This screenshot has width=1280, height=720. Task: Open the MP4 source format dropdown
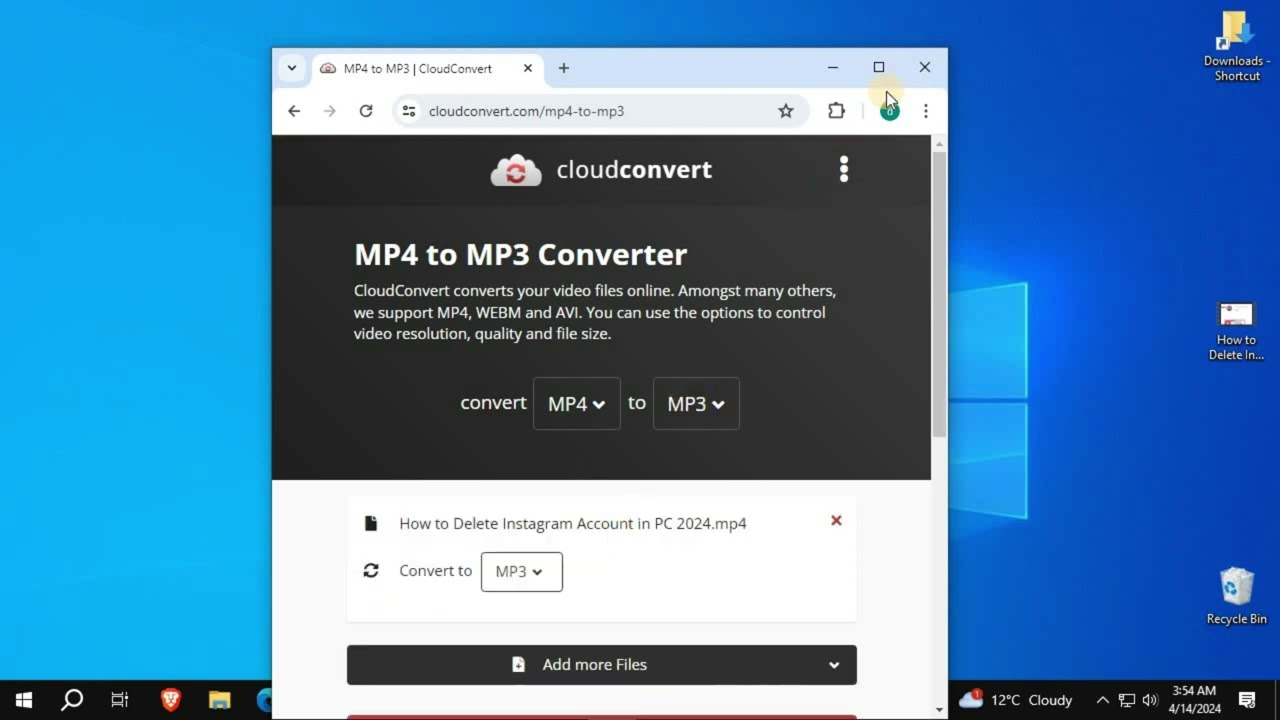point(577,403)
